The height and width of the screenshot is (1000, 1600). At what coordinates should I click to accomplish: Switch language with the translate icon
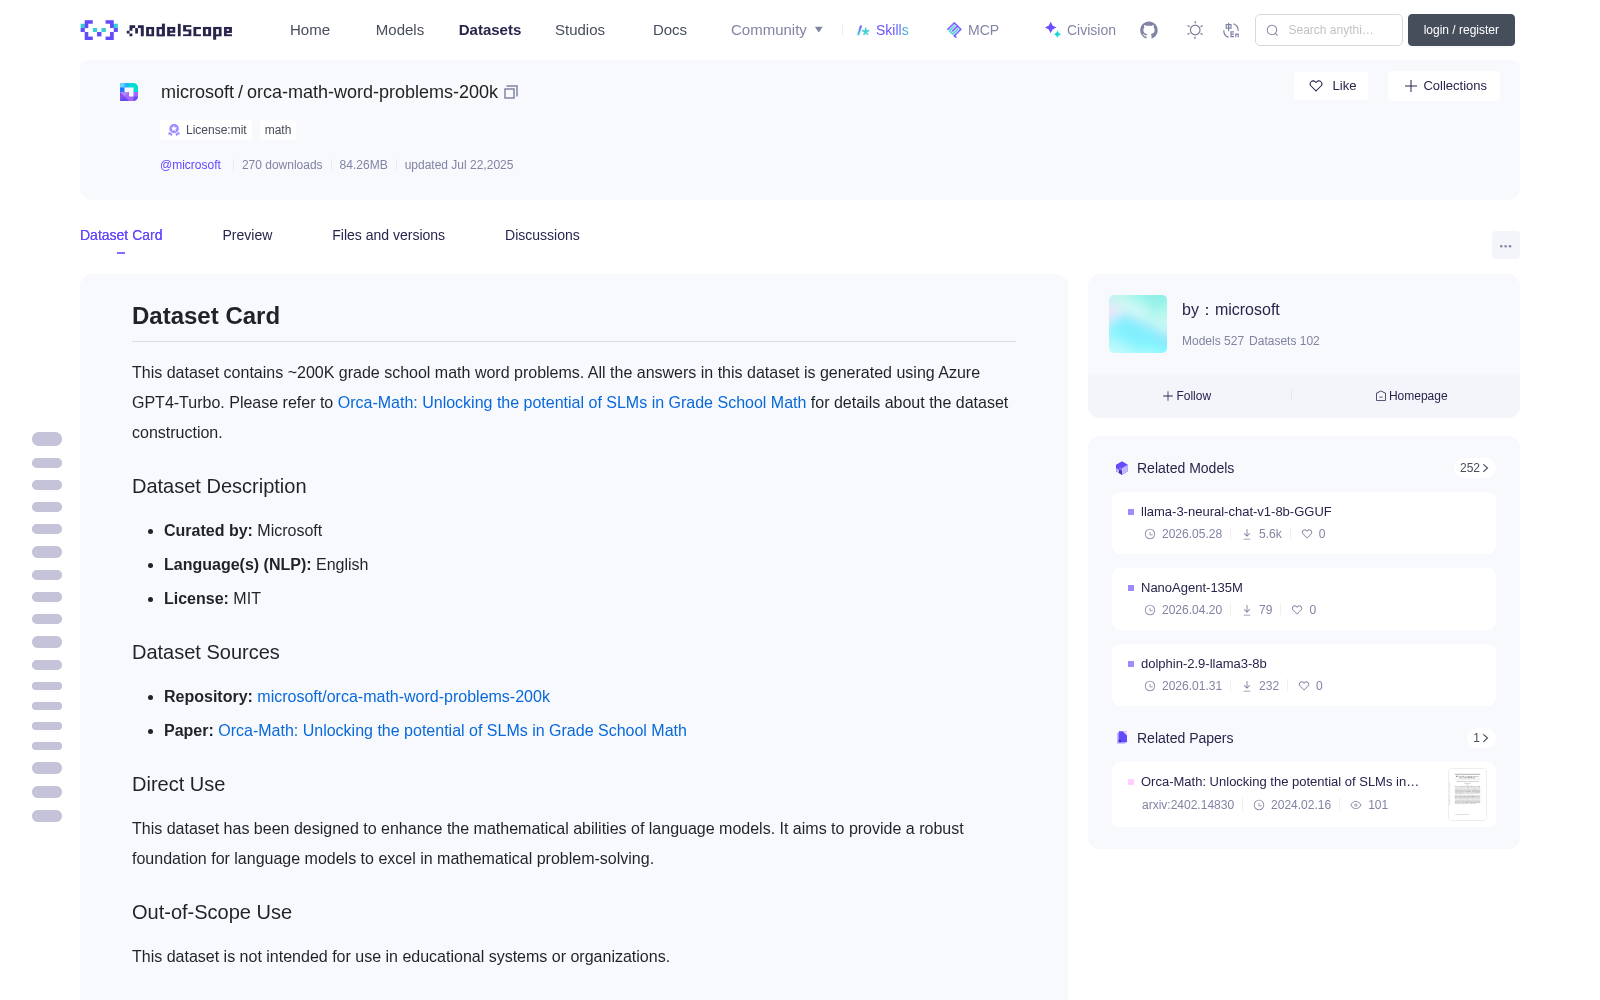1231,30
